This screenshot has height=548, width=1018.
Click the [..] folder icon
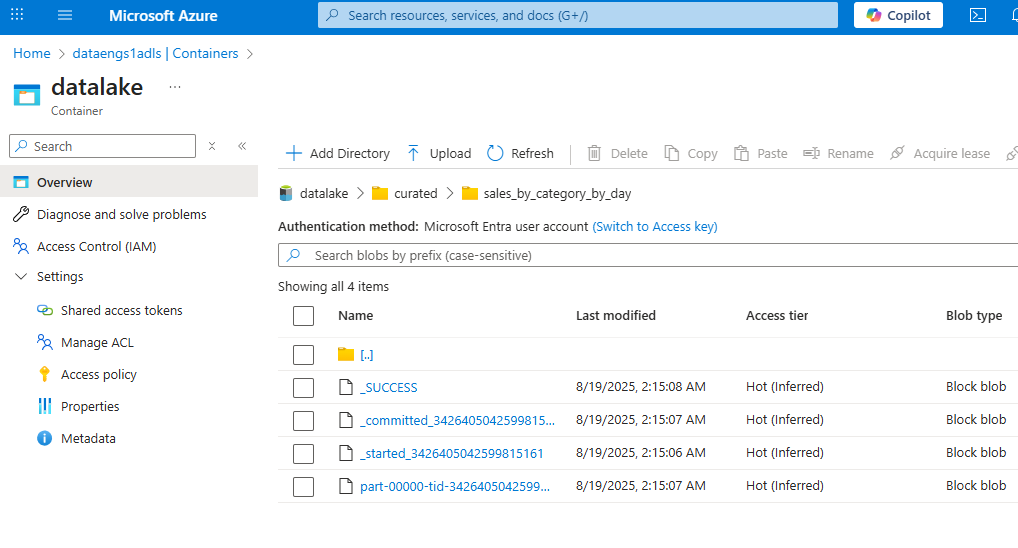[346, 355]
